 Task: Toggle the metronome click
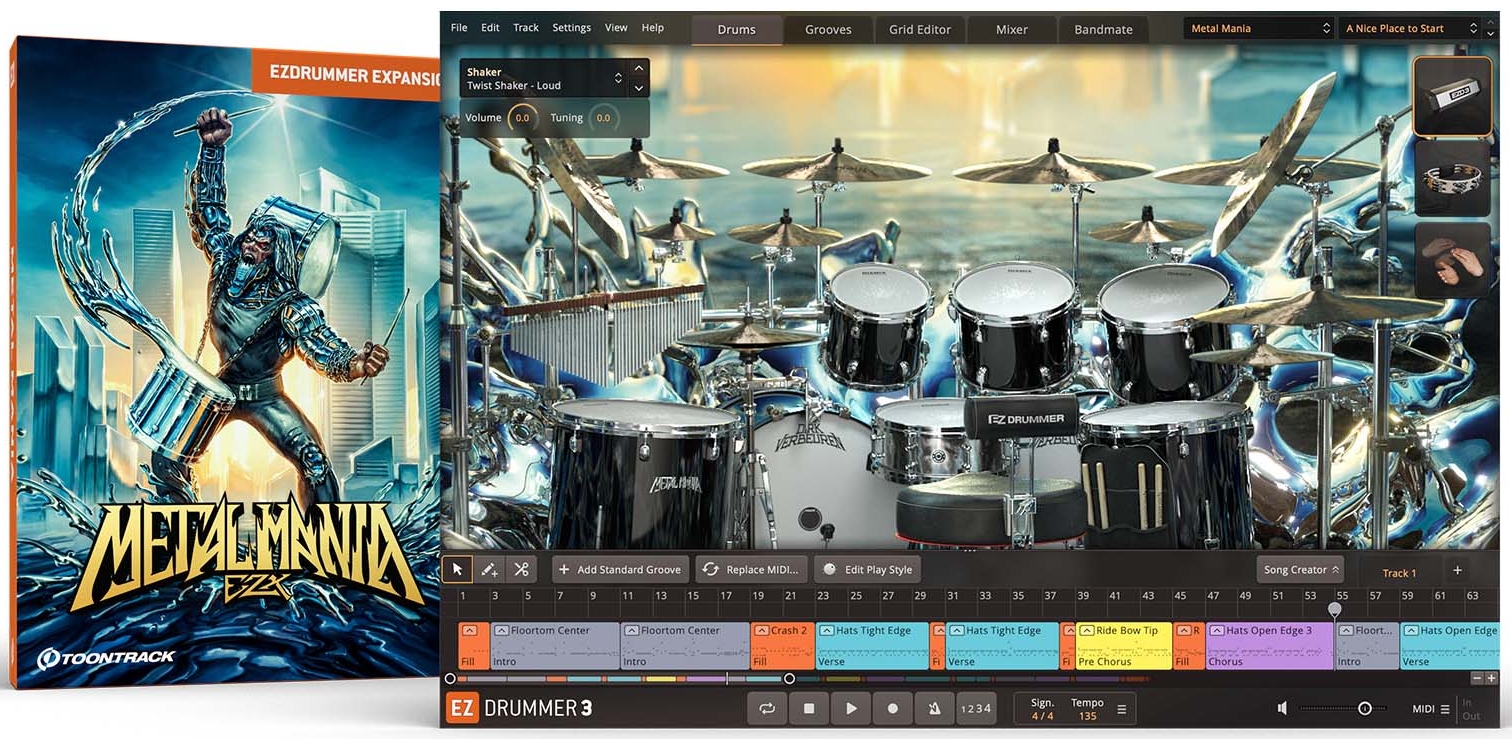pos(934,708)
